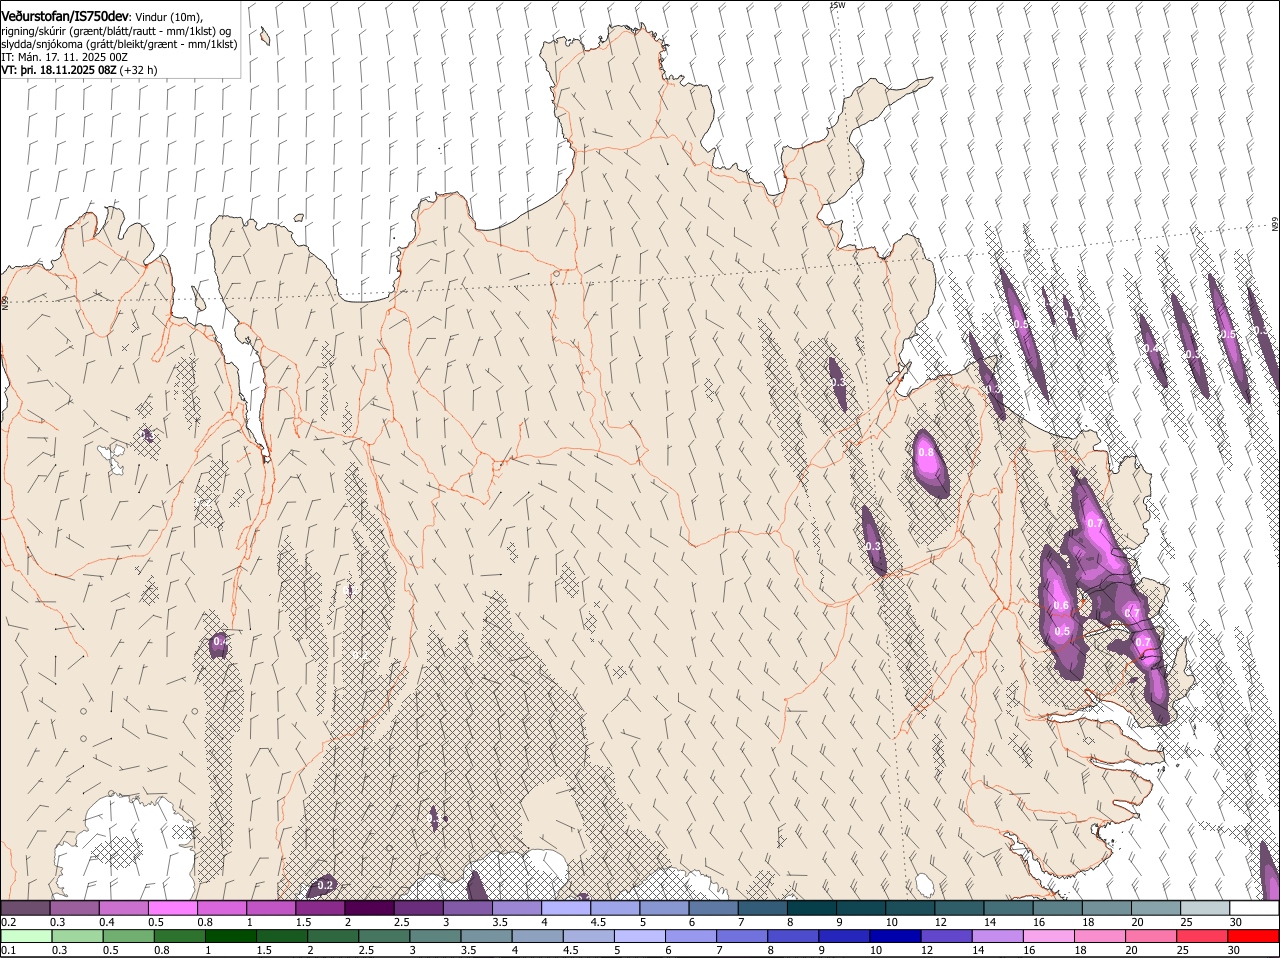The image size is (1280, 958).
Task: Click the Veðurstofan/IS750dev title text
Action: click(x=65, y=16)
